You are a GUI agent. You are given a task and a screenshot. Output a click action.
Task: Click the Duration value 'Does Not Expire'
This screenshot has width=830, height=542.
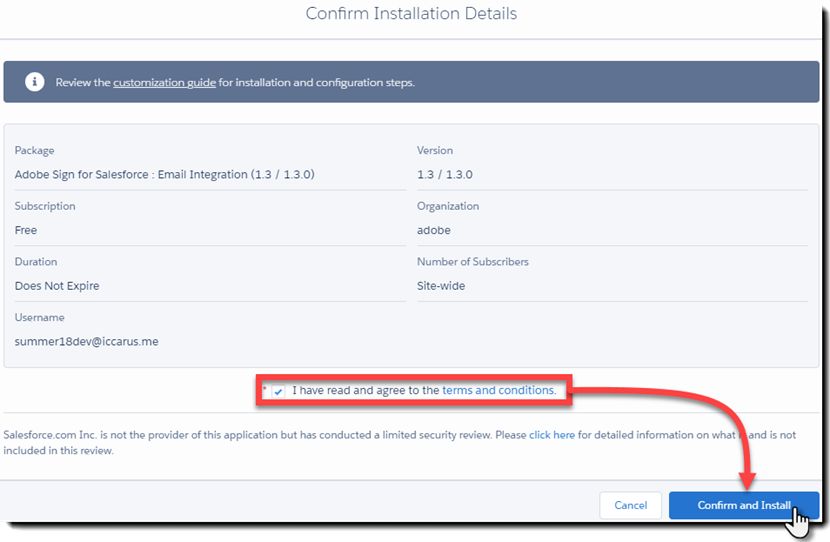57,286
